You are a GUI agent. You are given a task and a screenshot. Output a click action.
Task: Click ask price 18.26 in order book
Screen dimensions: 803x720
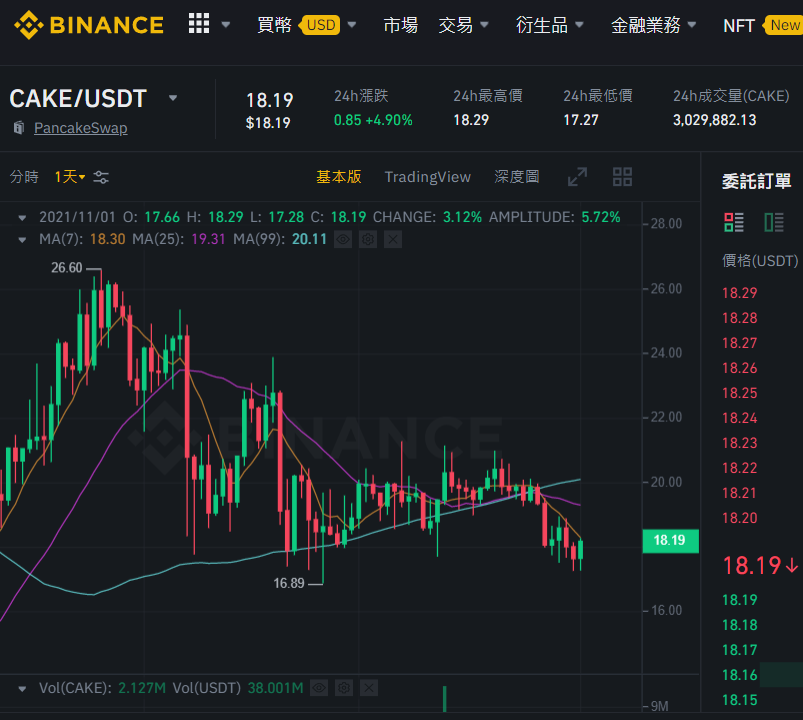click(x=739, y=368)
